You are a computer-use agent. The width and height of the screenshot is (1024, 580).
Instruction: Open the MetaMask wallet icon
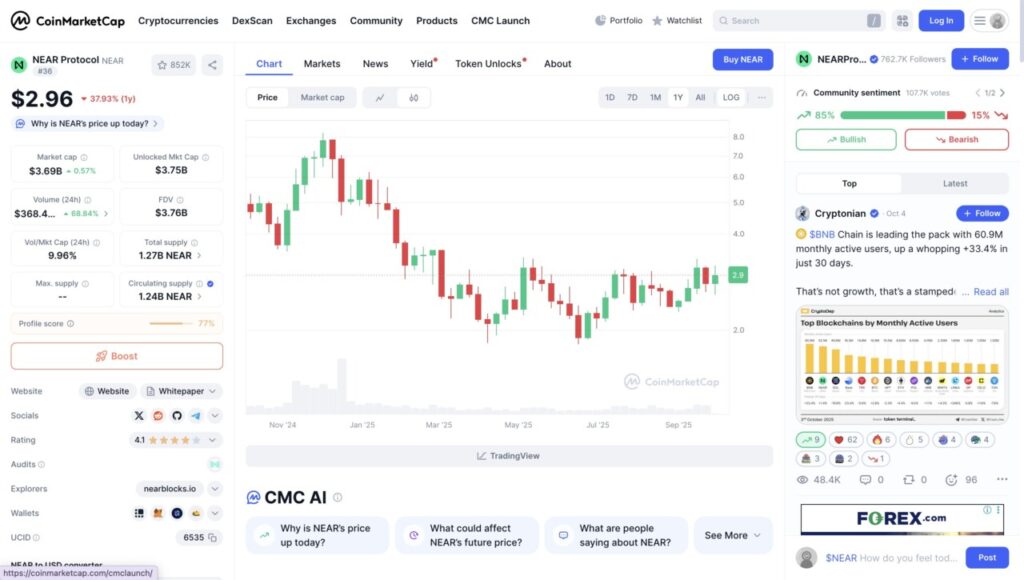(x=158, y=513)
